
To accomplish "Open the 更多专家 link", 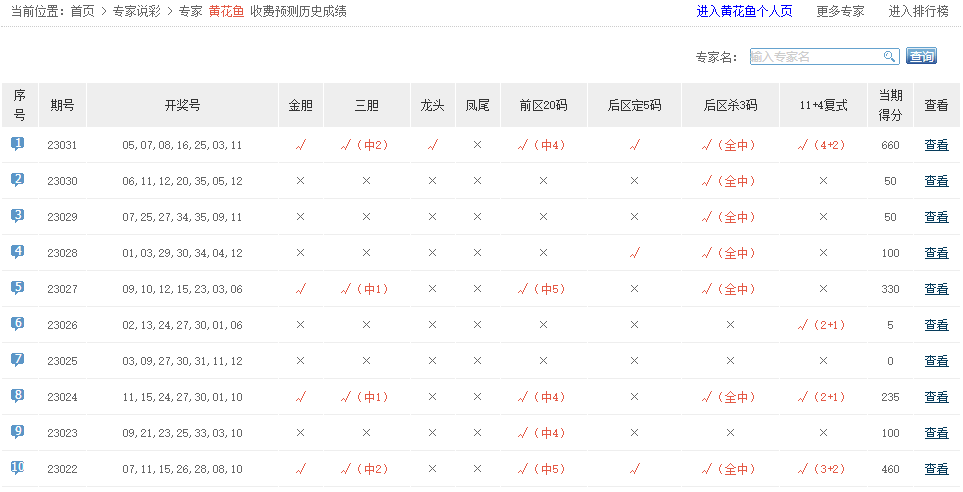I will pyautogui.click(x=840, y=12).
